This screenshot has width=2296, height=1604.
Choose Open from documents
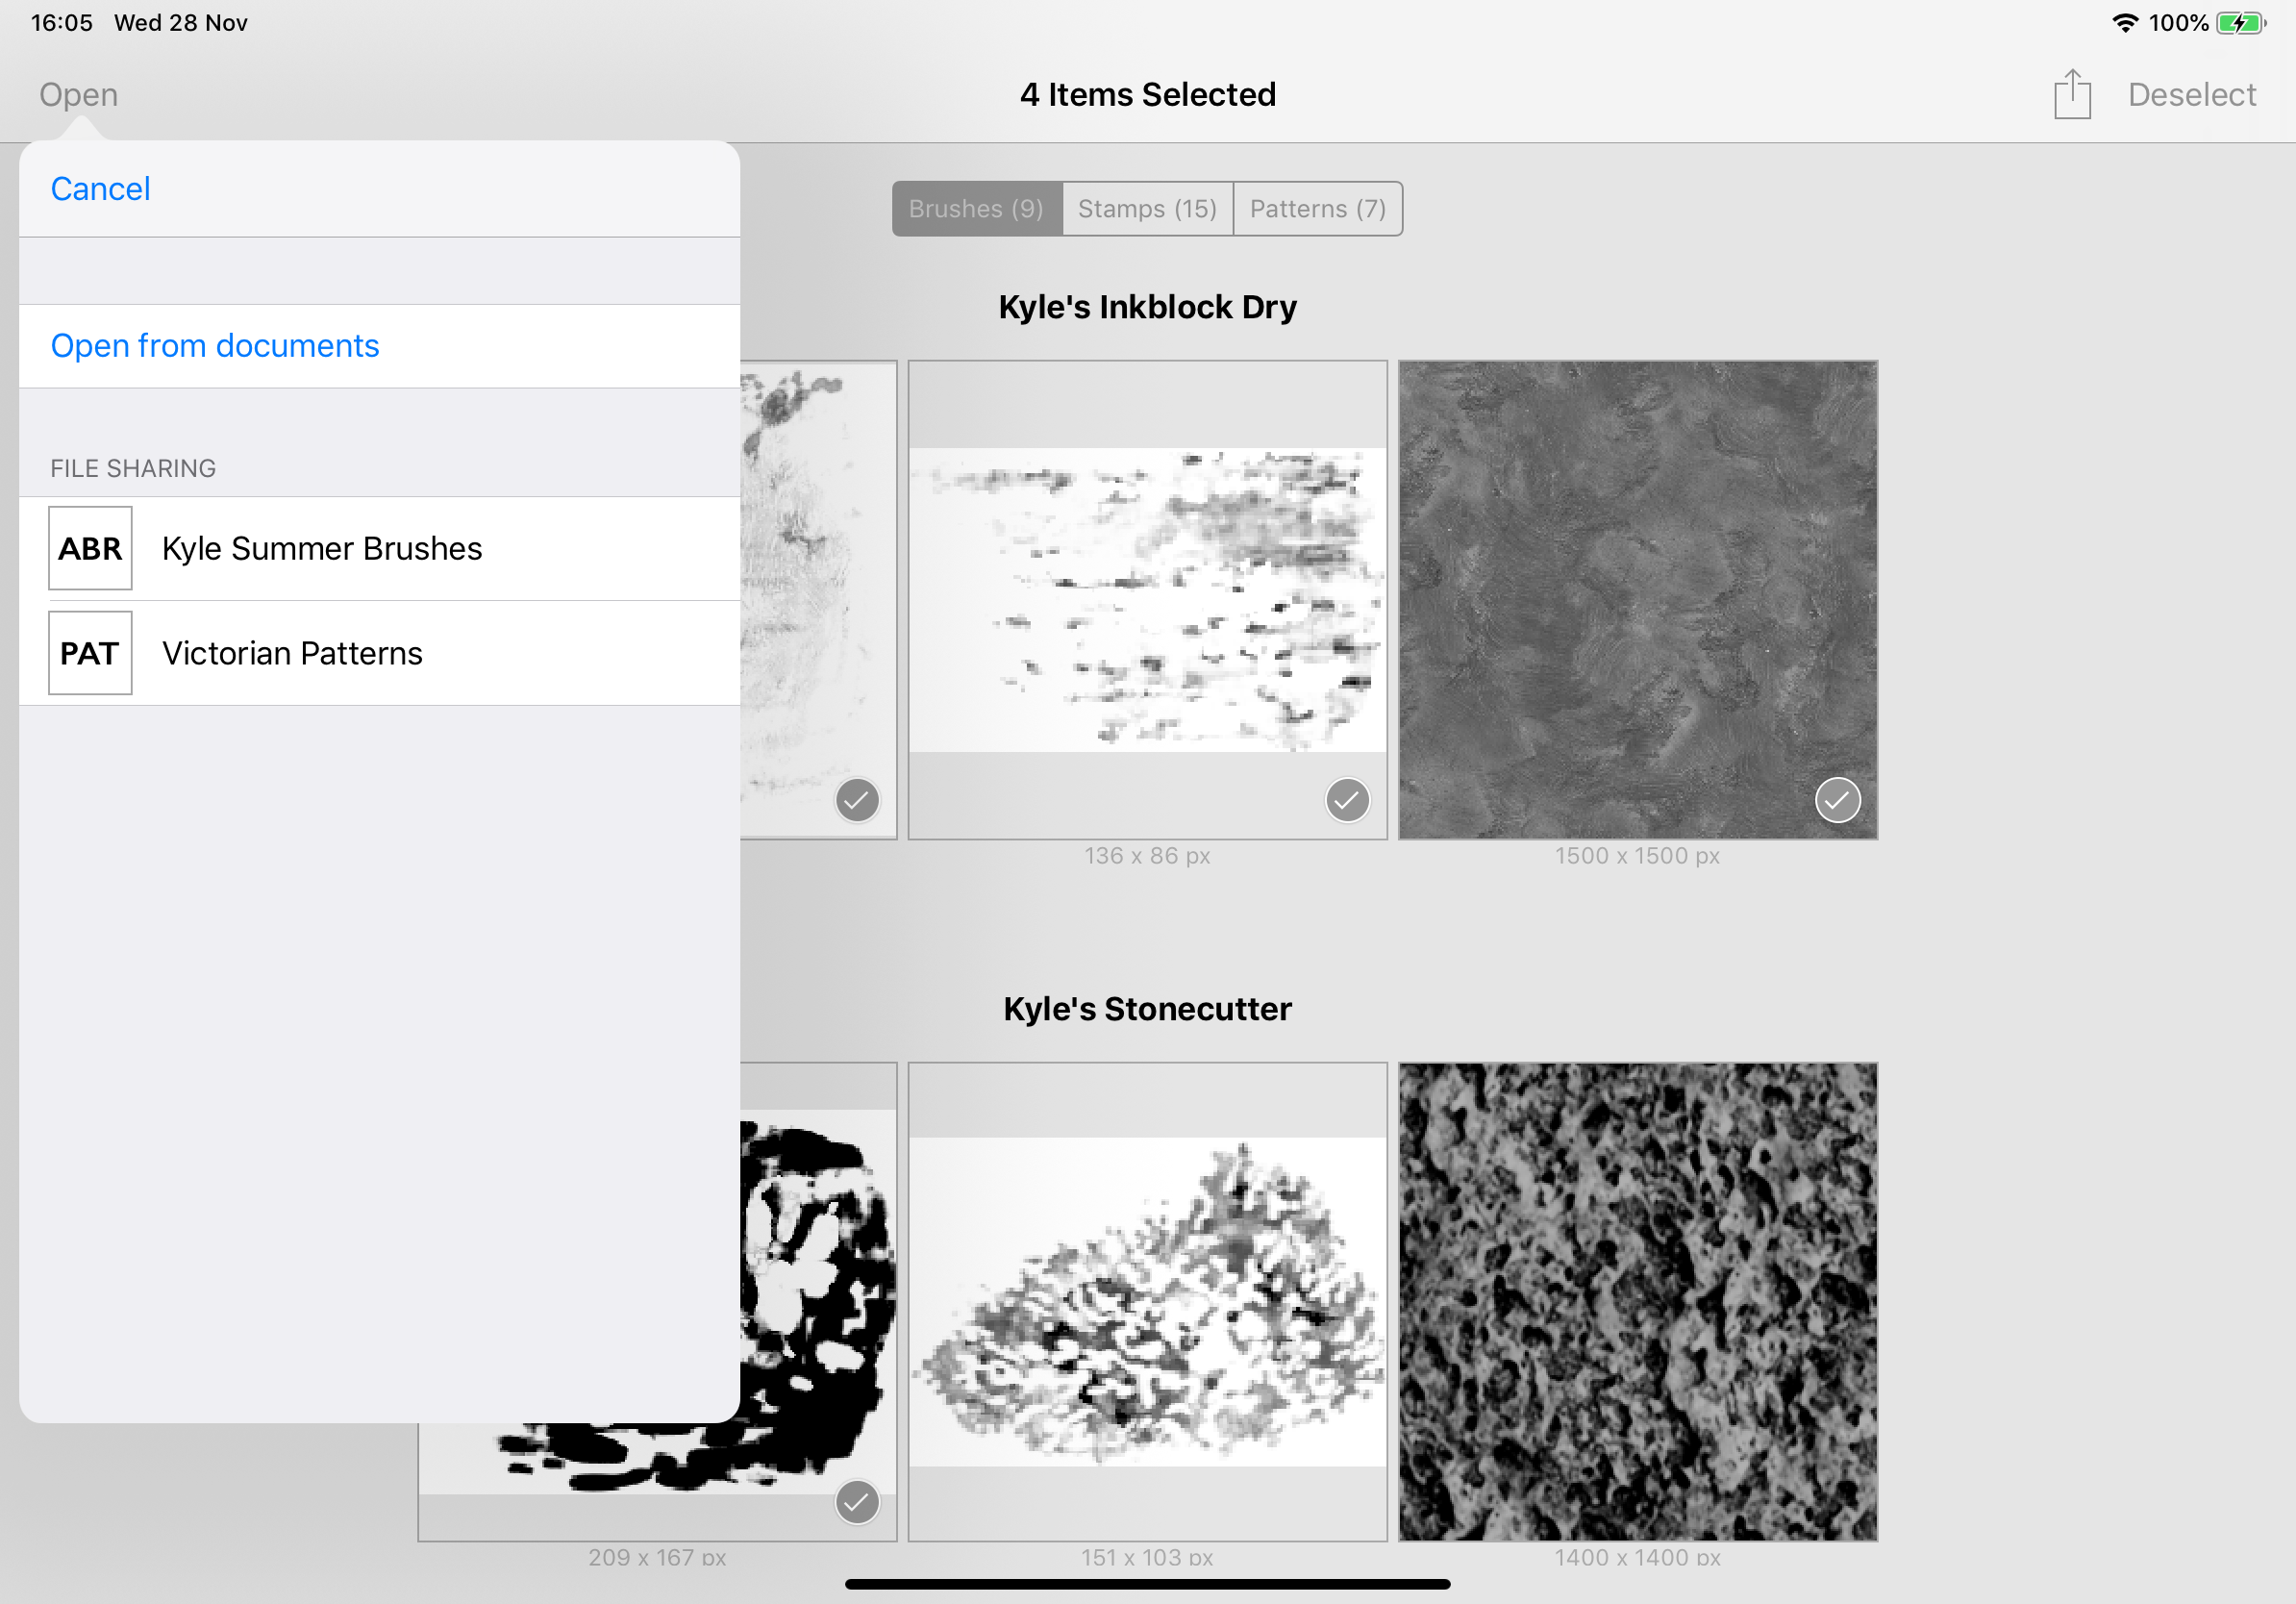[x=215, y=346]
